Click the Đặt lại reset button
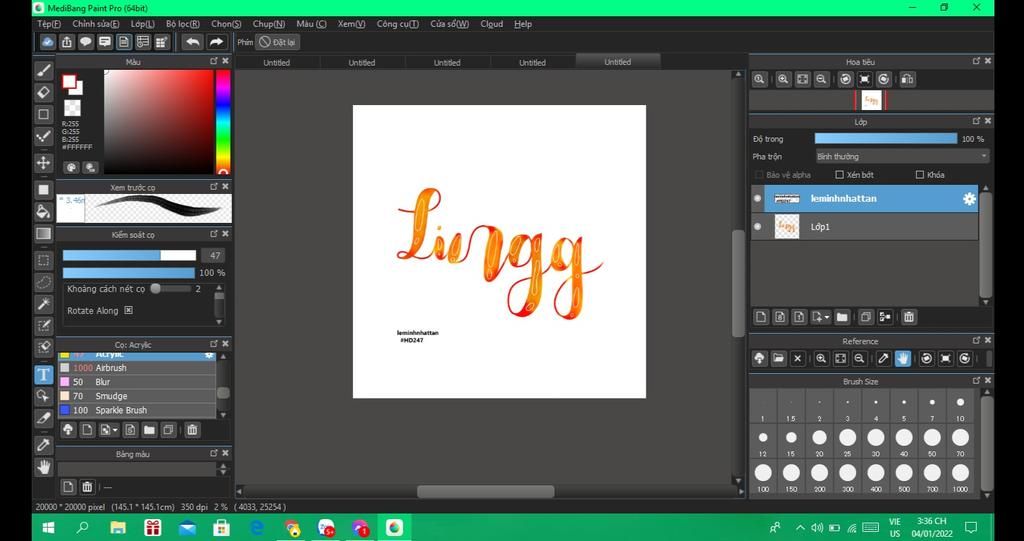Viewport: 1024px width, 541px height. click(x=278, y=42)
